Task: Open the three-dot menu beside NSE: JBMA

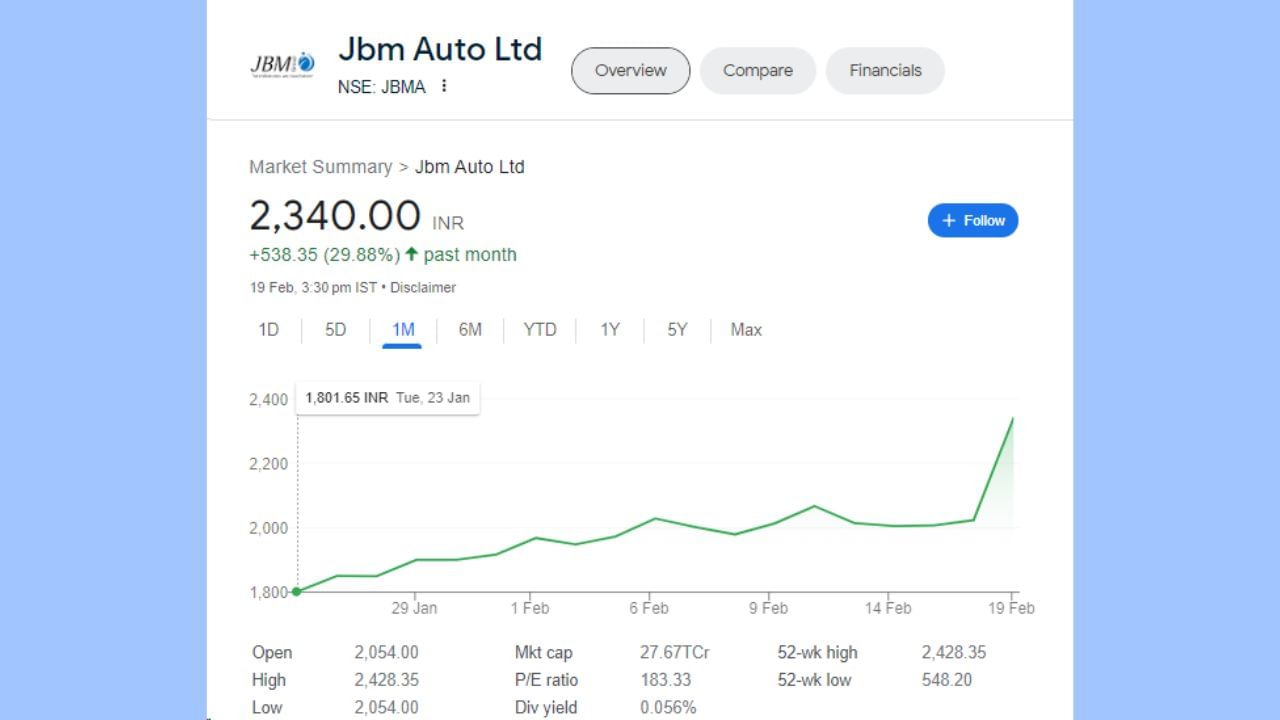Action: (x=444, y=86)
